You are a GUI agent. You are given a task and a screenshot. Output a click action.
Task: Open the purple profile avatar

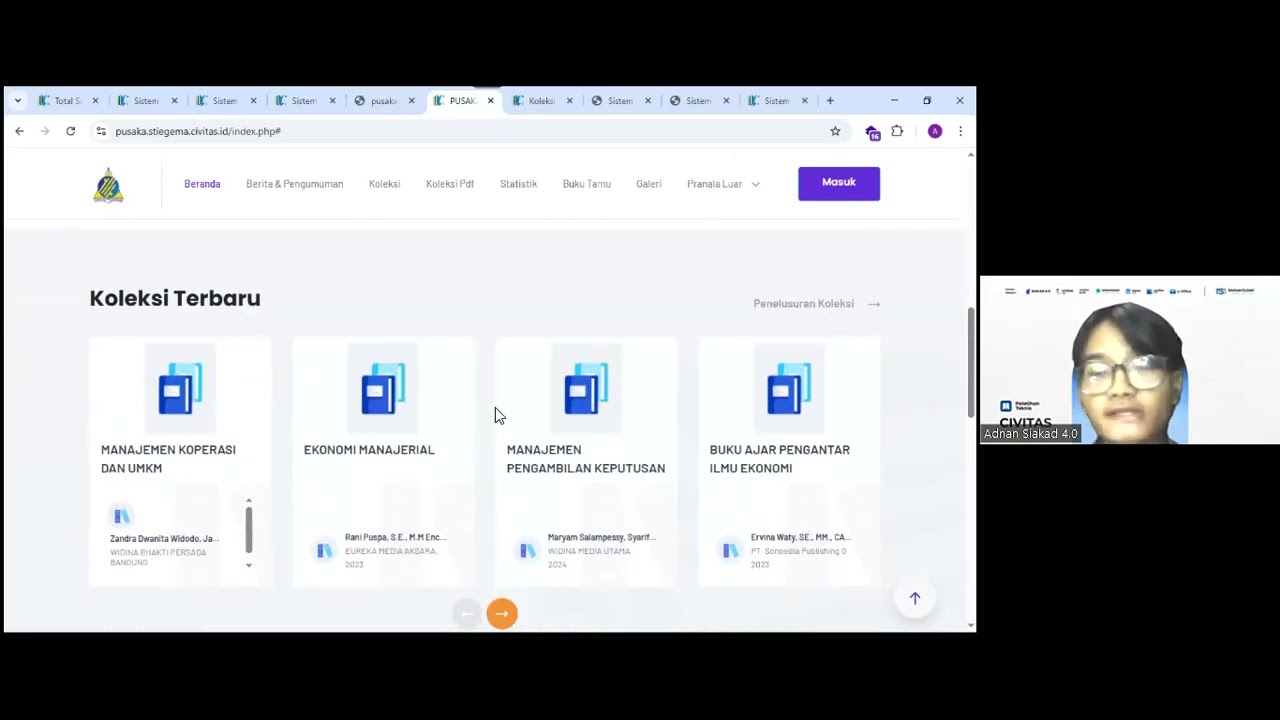tap(935, 131)
